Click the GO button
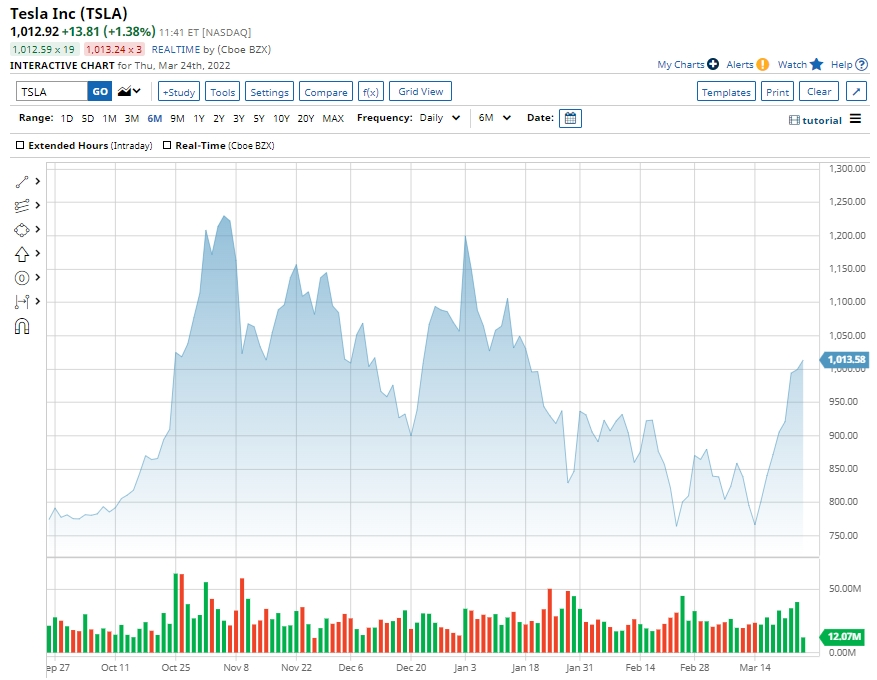The width and height of the screenshot is (877, 680). pyautogui.click(x=100, y=92)
